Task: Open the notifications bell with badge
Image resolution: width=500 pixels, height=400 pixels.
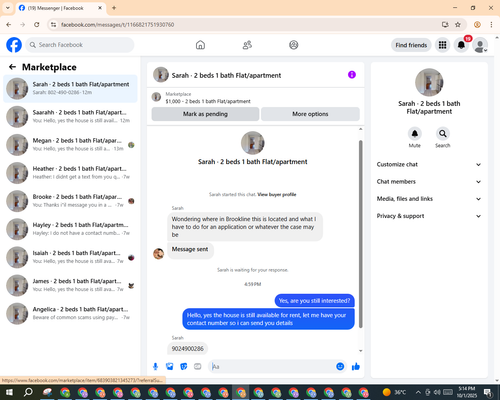Action: 461,45
